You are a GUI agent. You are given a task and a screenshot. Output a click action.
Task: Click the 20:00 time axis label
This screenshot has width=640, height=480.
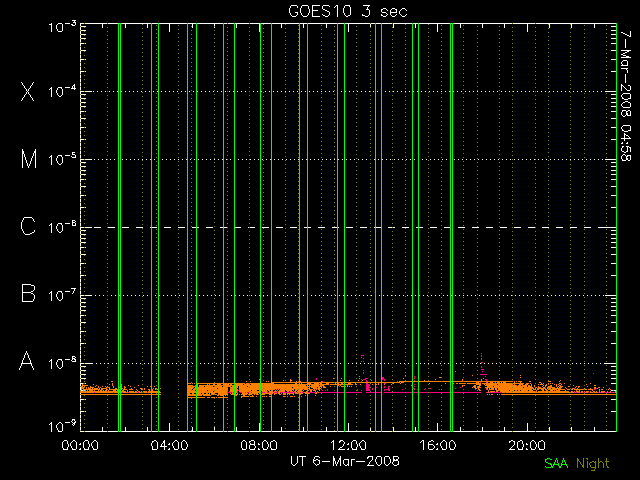tap(527, 444)
